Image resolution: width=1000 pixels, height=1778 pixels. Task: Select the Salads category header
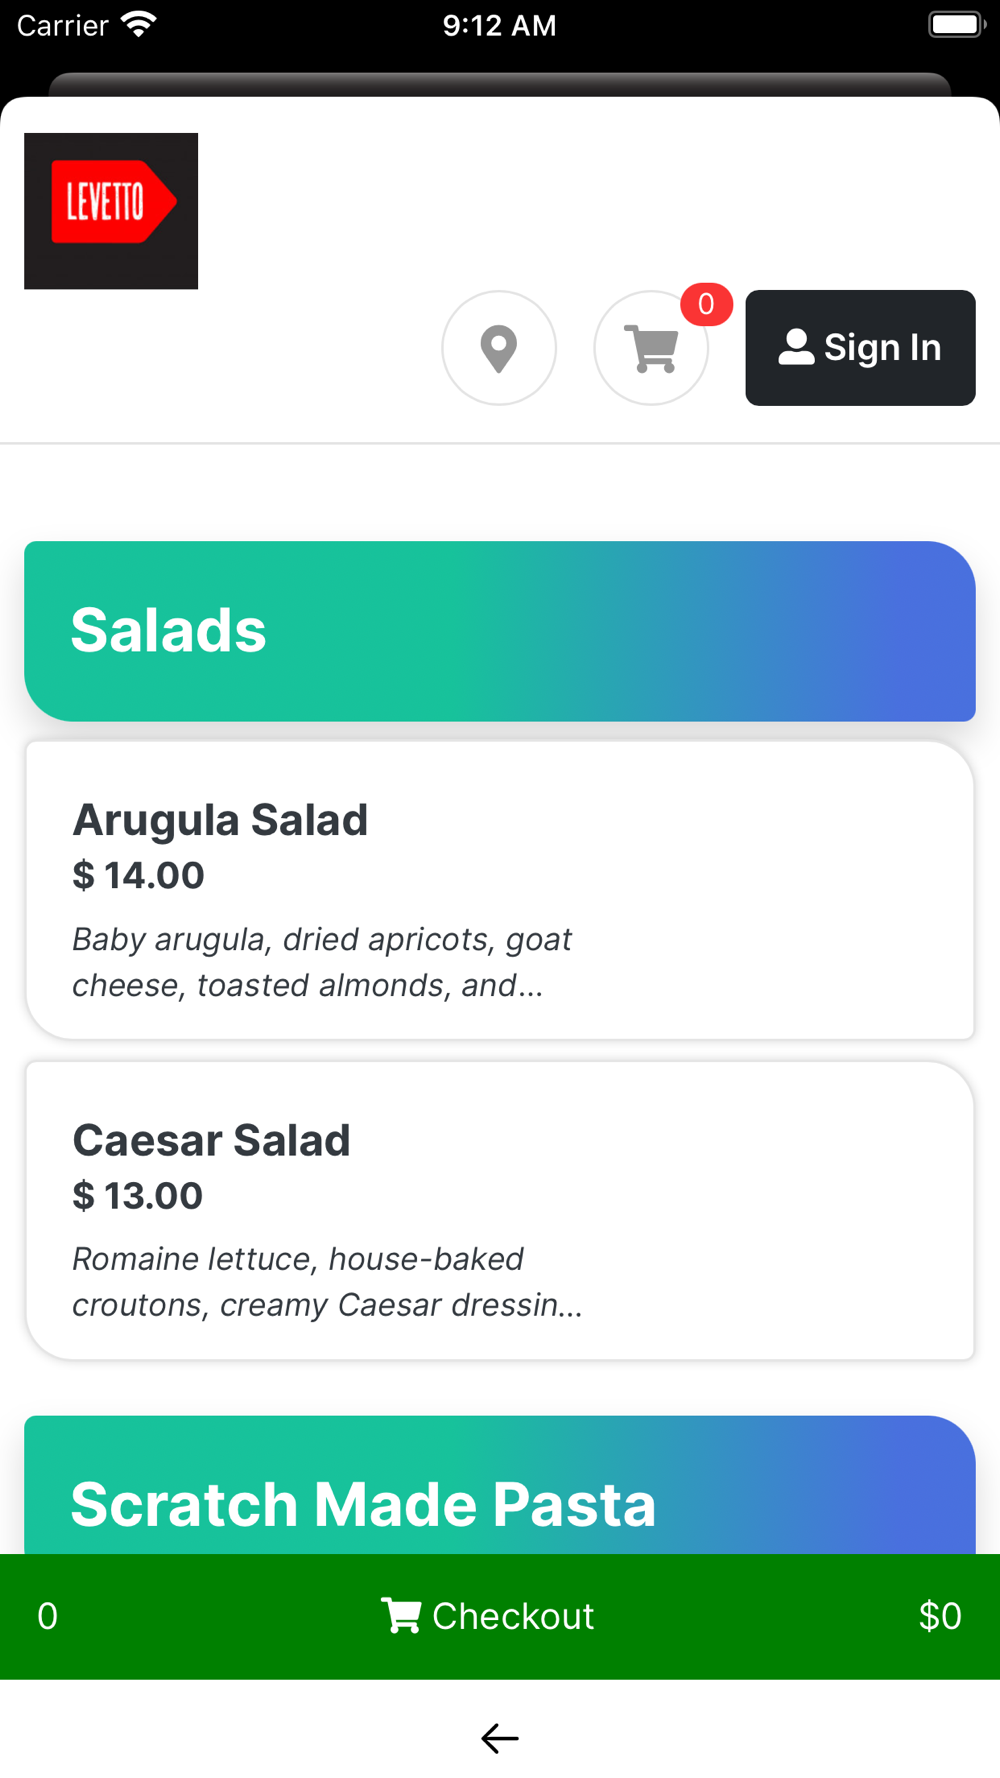[500, 631]
